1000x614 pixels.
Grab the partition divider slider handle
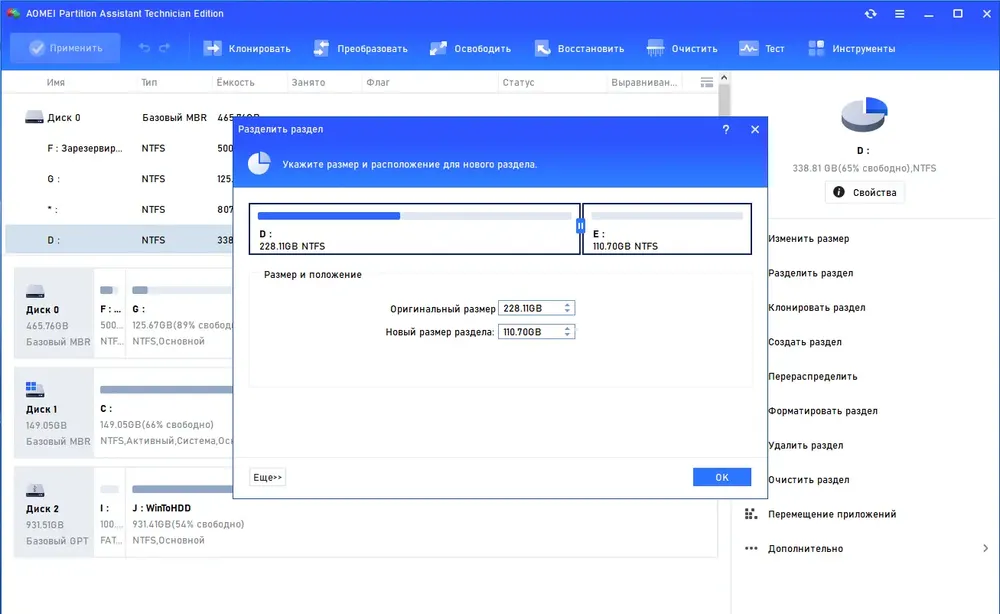click(x=580, y=225)
